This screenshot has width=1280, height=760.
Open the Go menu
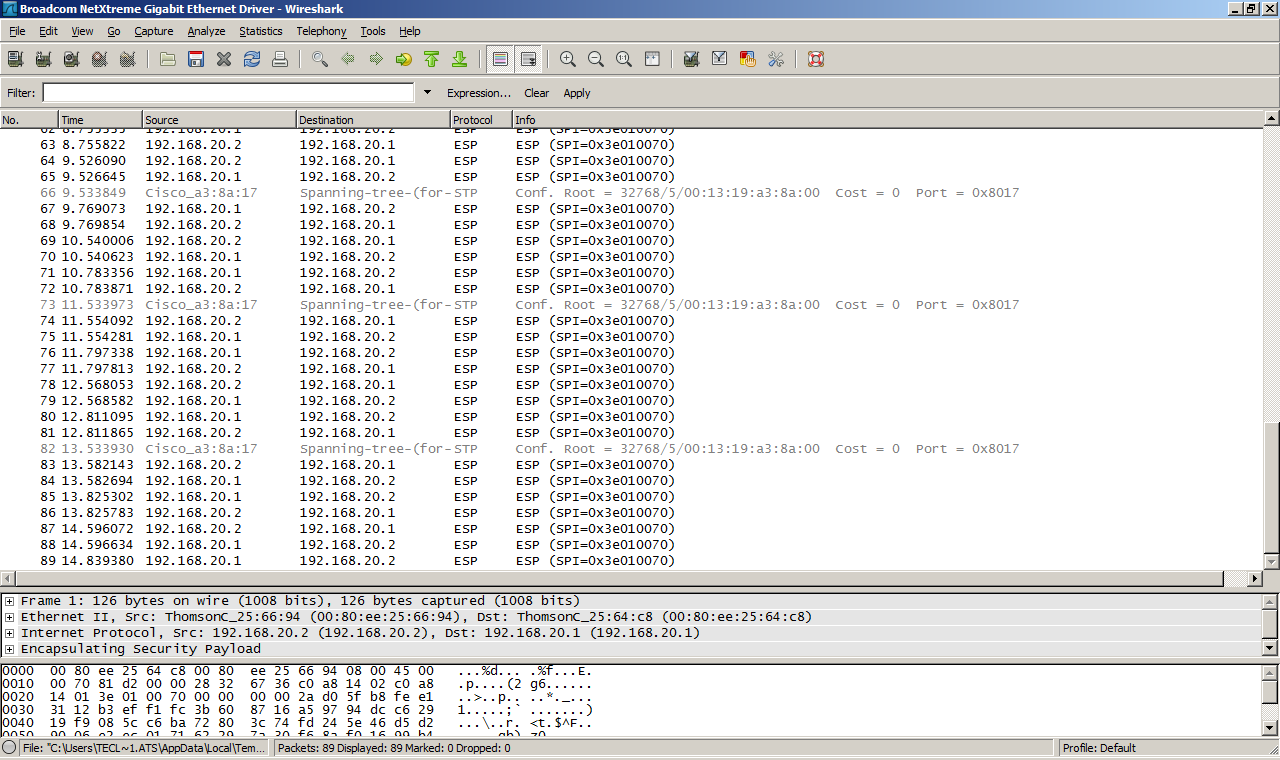[x=114, y=31]
